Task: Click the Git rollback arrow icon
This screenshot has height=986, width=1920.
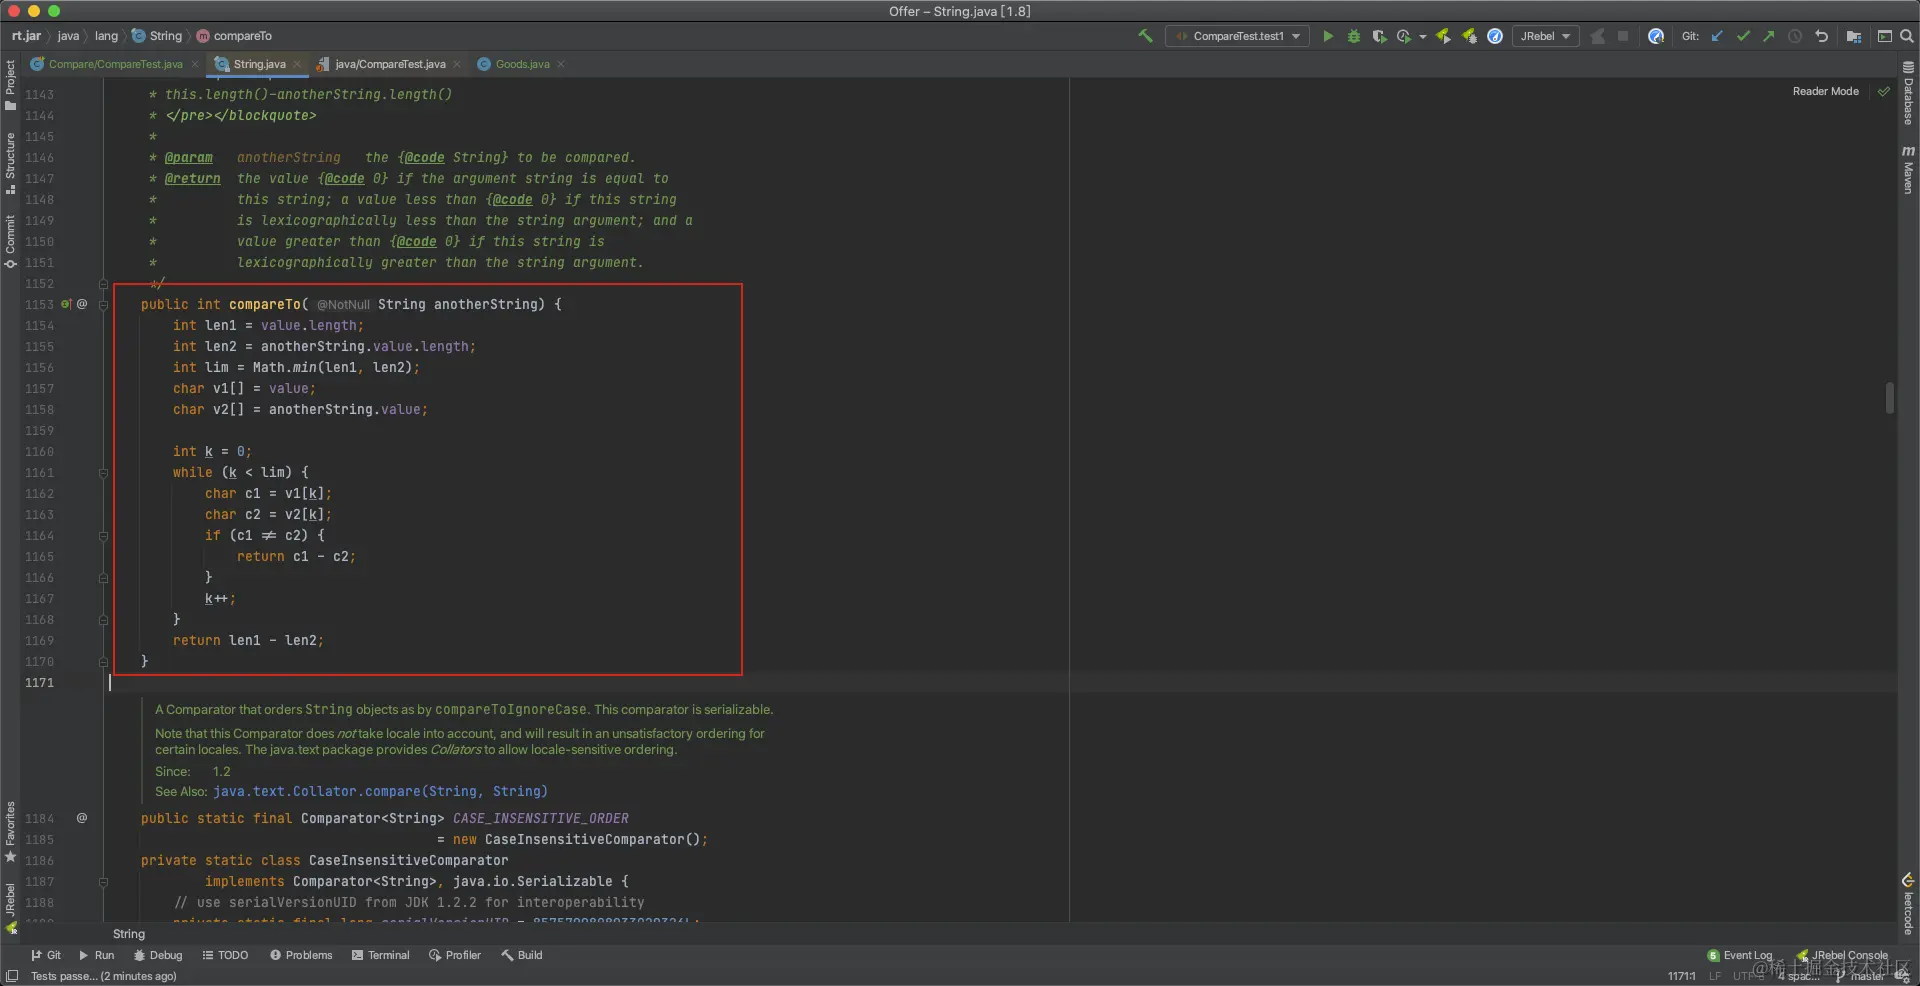Action: (1821, 36)
